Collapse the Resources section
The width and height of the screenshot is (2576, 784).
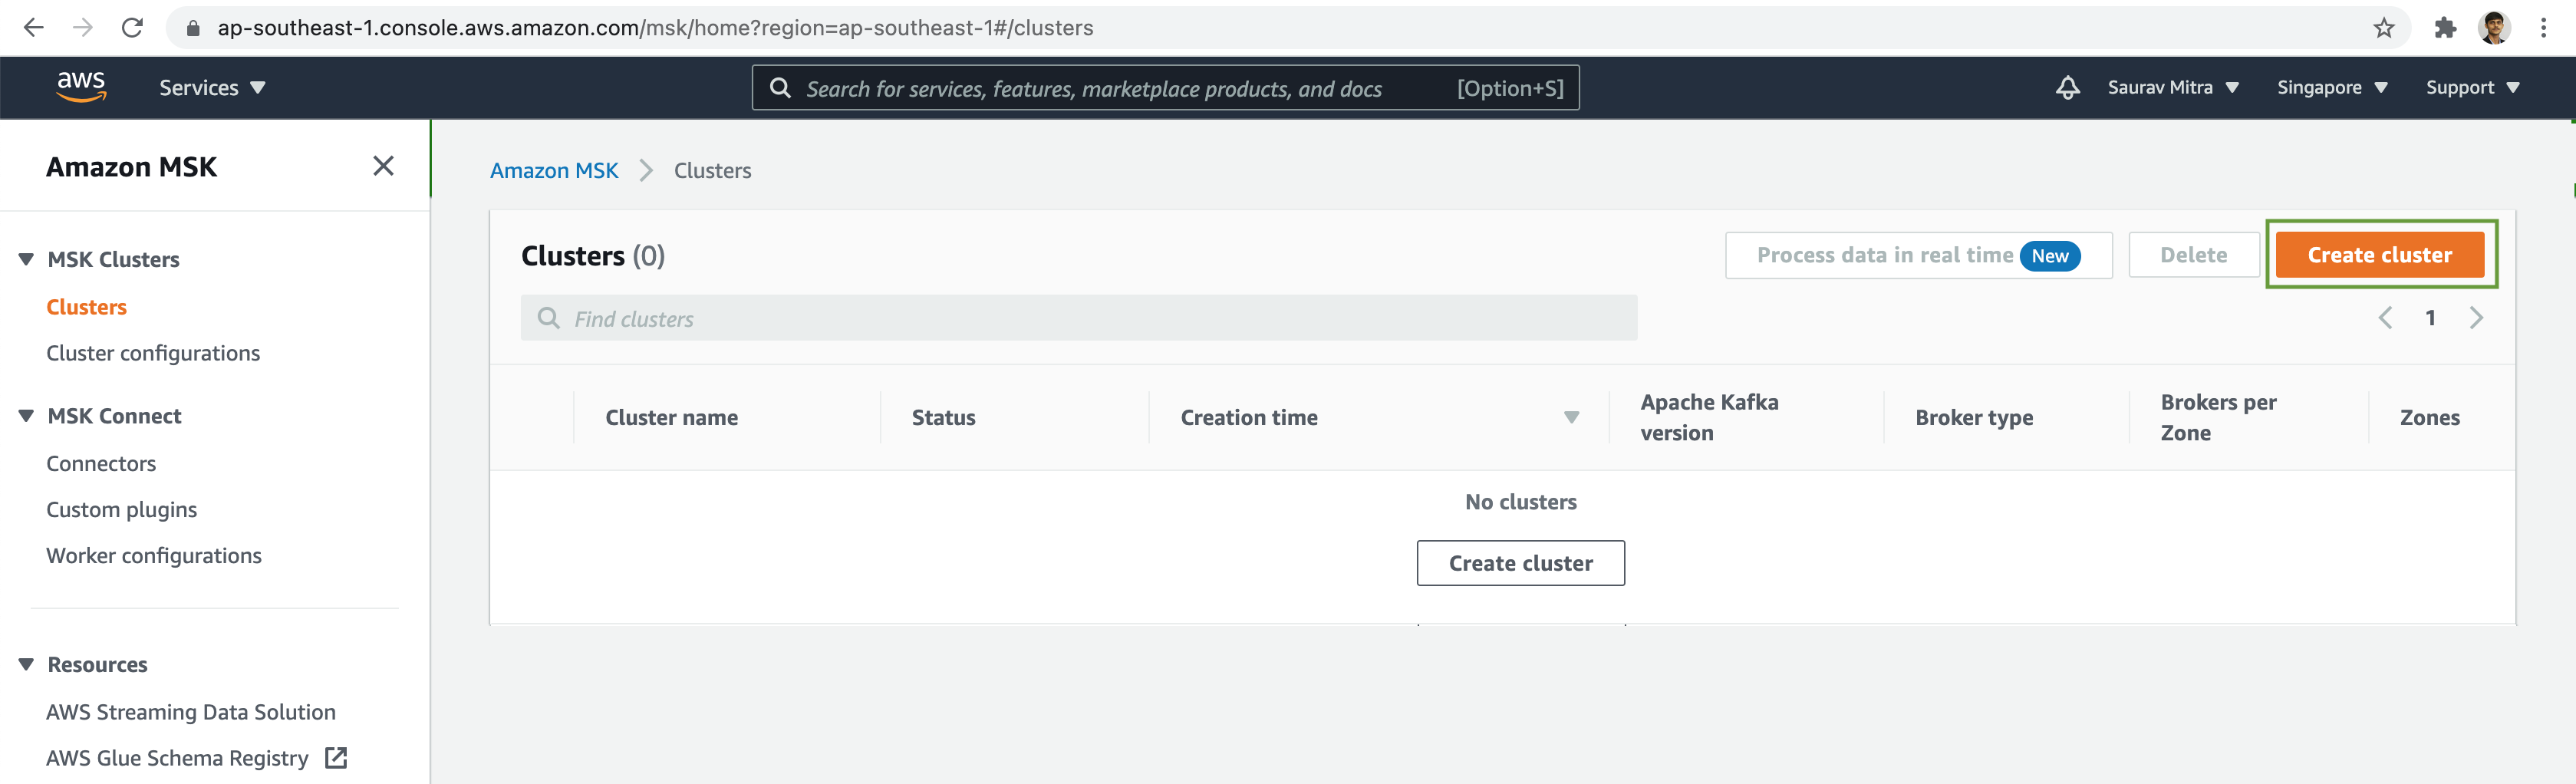coord(26,665)
